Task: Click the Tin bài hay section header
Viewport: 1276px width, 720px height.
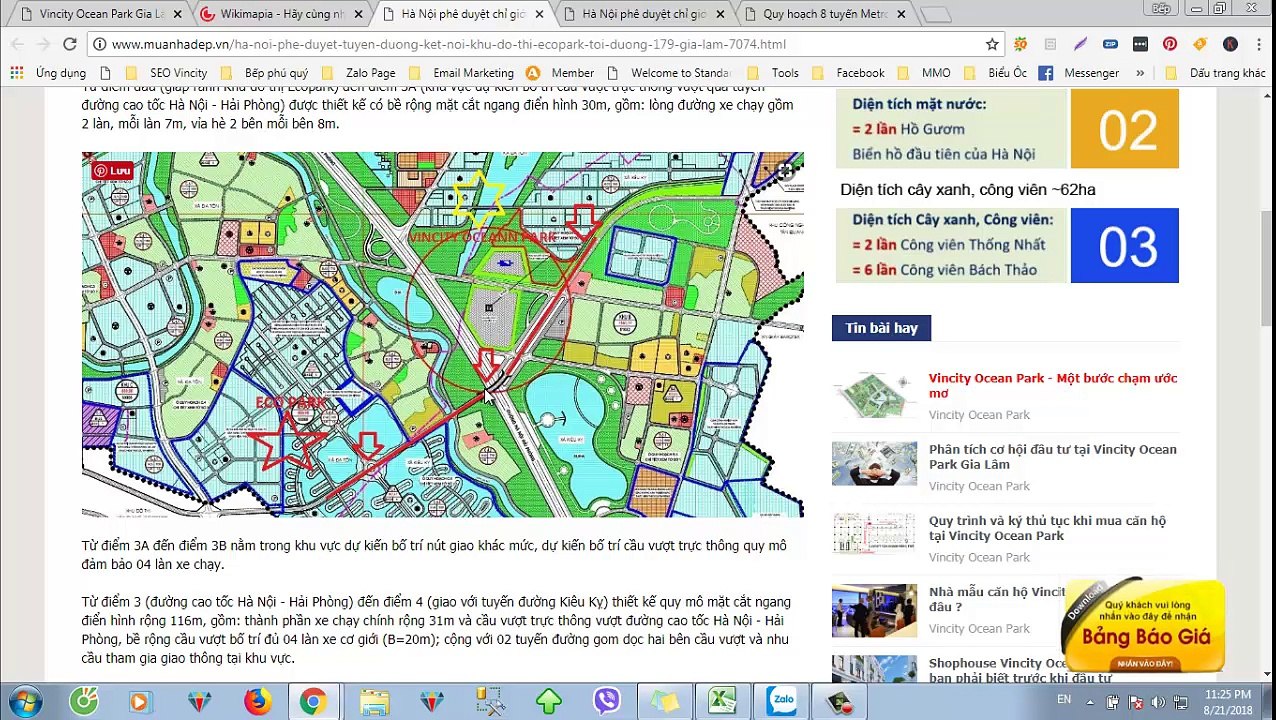Action: [881, 328]
